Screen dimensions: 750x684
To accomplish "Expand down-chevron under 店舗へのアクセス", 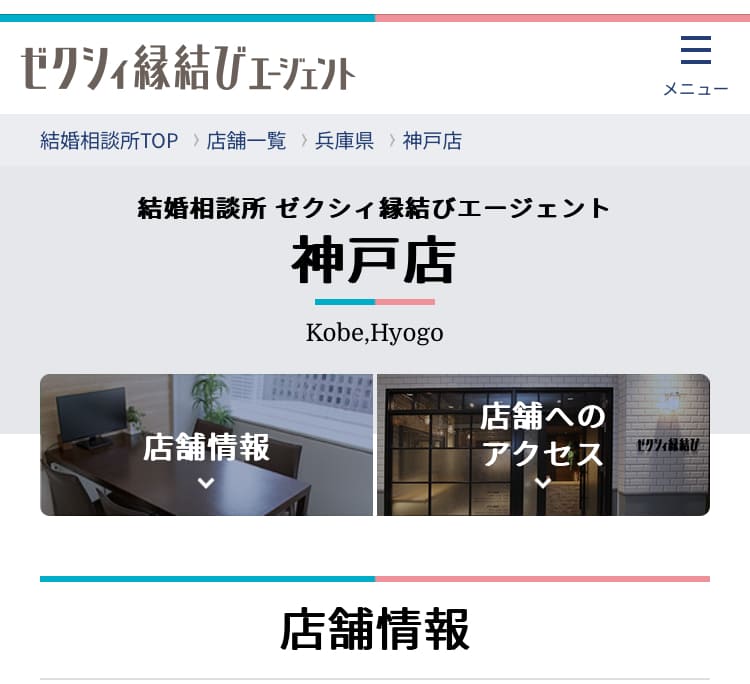I will pyautogui.click(x=543, y=483).
